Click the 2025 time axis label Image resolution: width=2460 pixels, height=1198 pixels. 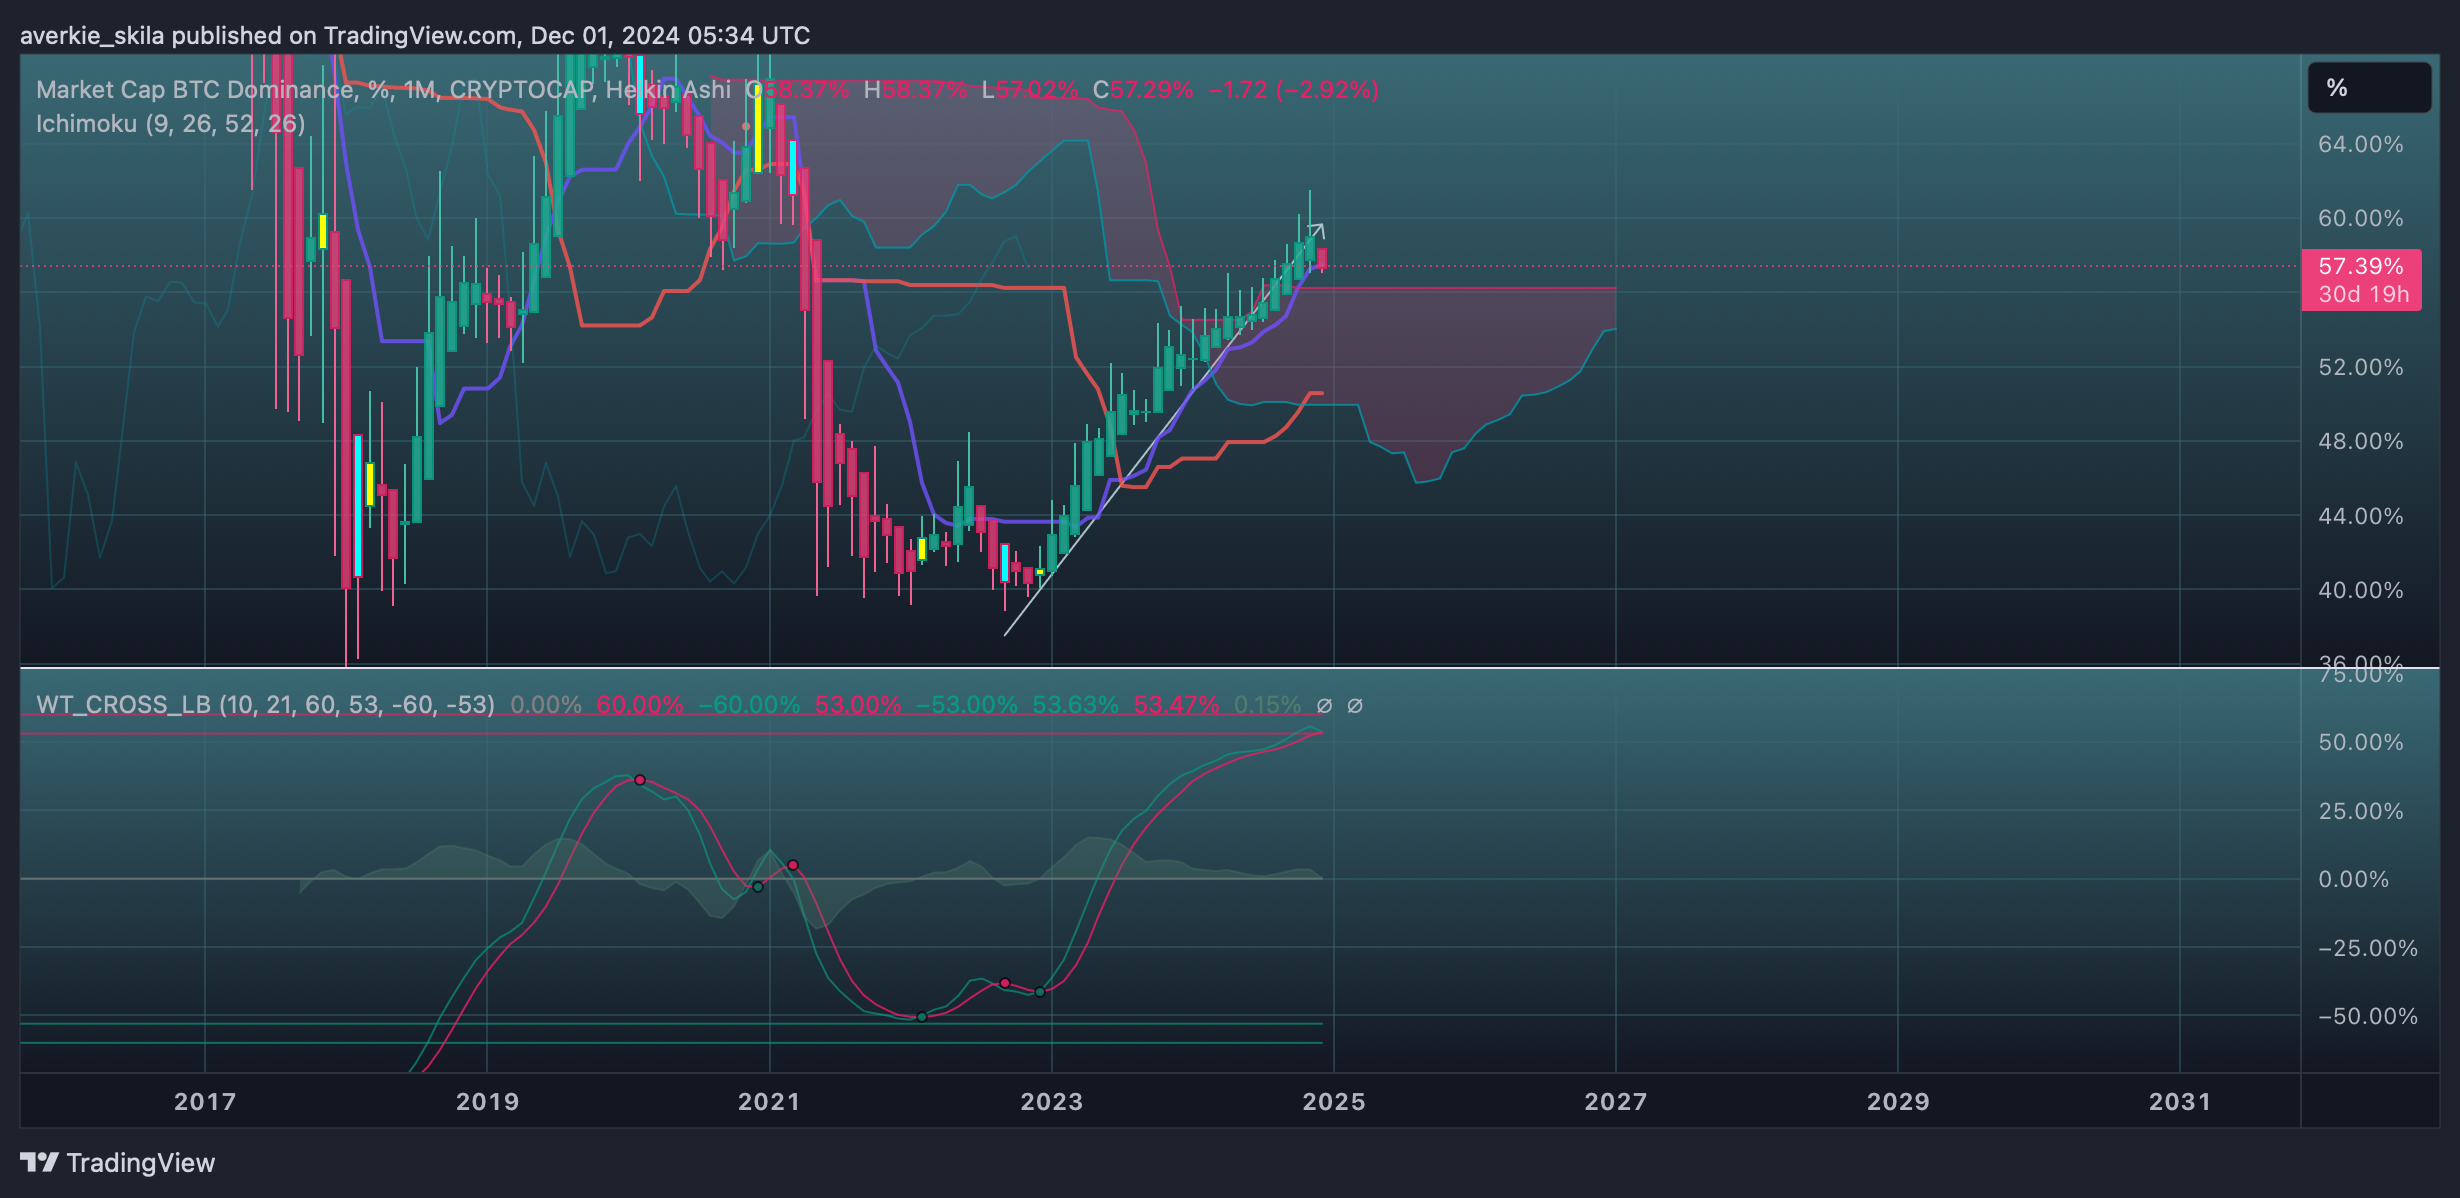click(1333, 1102)
